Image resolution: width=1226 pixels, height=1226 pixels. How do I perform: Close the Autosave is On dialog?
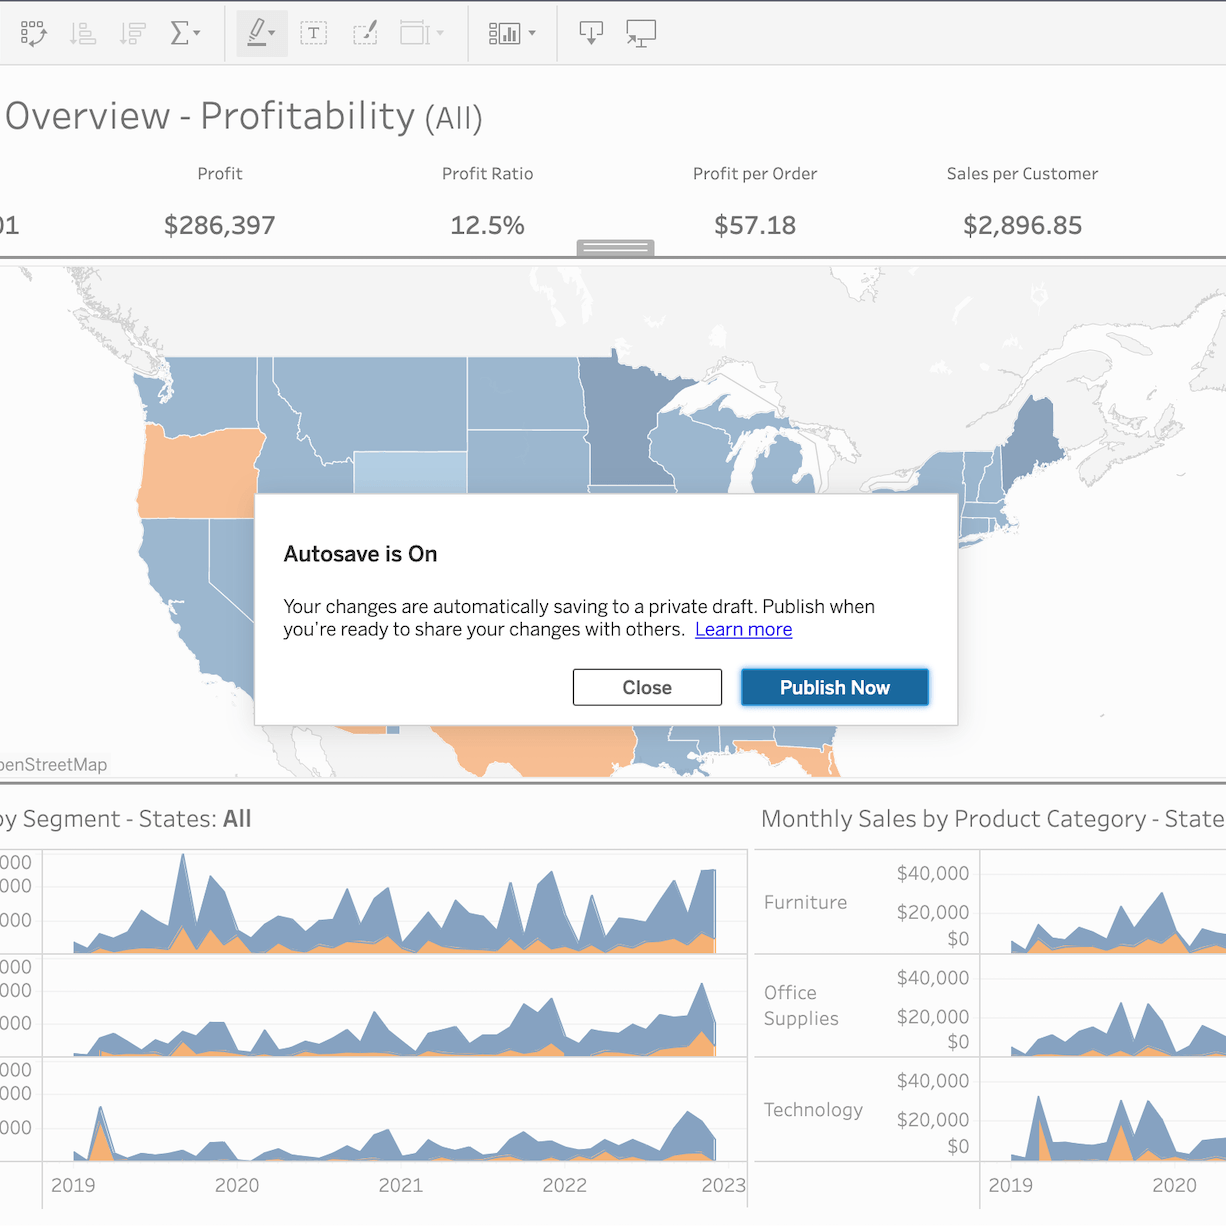point(647,687)
